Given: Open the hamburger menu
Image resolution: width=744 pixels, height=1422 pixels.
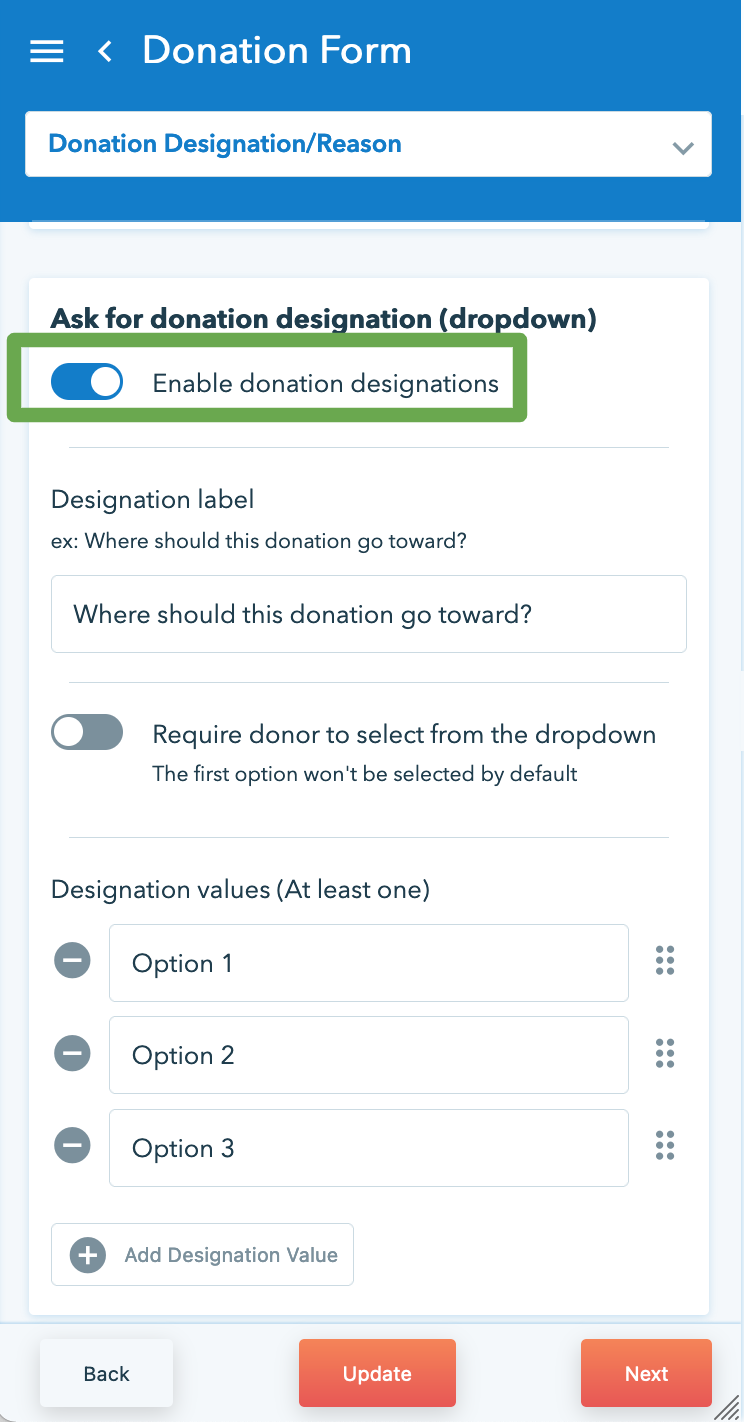Looking at the screenshot, I should 47,51.
